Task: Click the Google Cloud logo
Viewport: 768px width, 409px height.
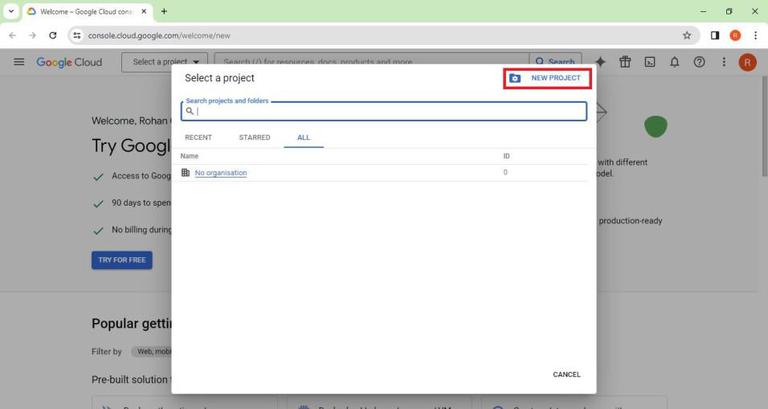Action: click(69, 62)
